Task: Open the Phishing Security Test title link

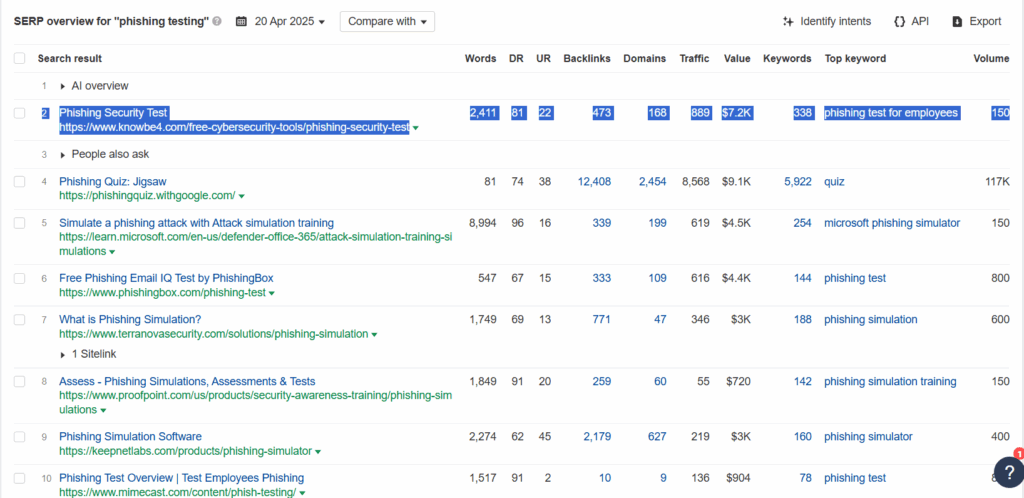Action: pyautogui.click(x=114, y=113)
